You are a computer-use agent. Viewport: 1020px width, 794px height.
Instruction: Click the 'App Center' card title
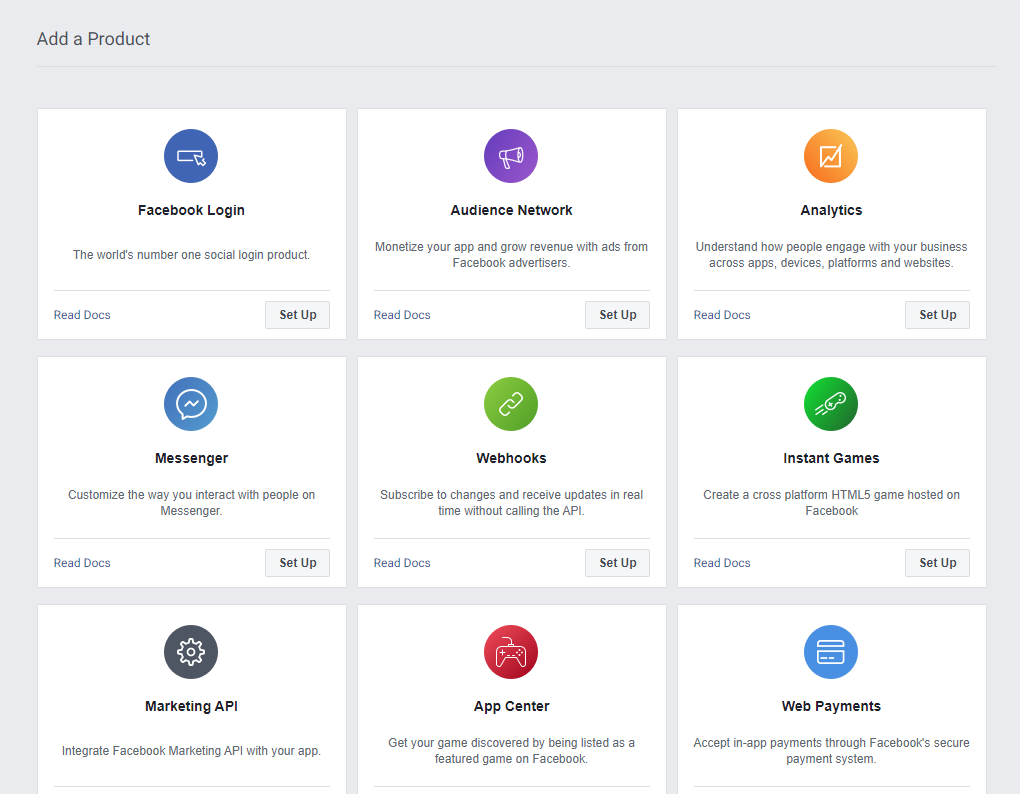[x=511, y=706]
